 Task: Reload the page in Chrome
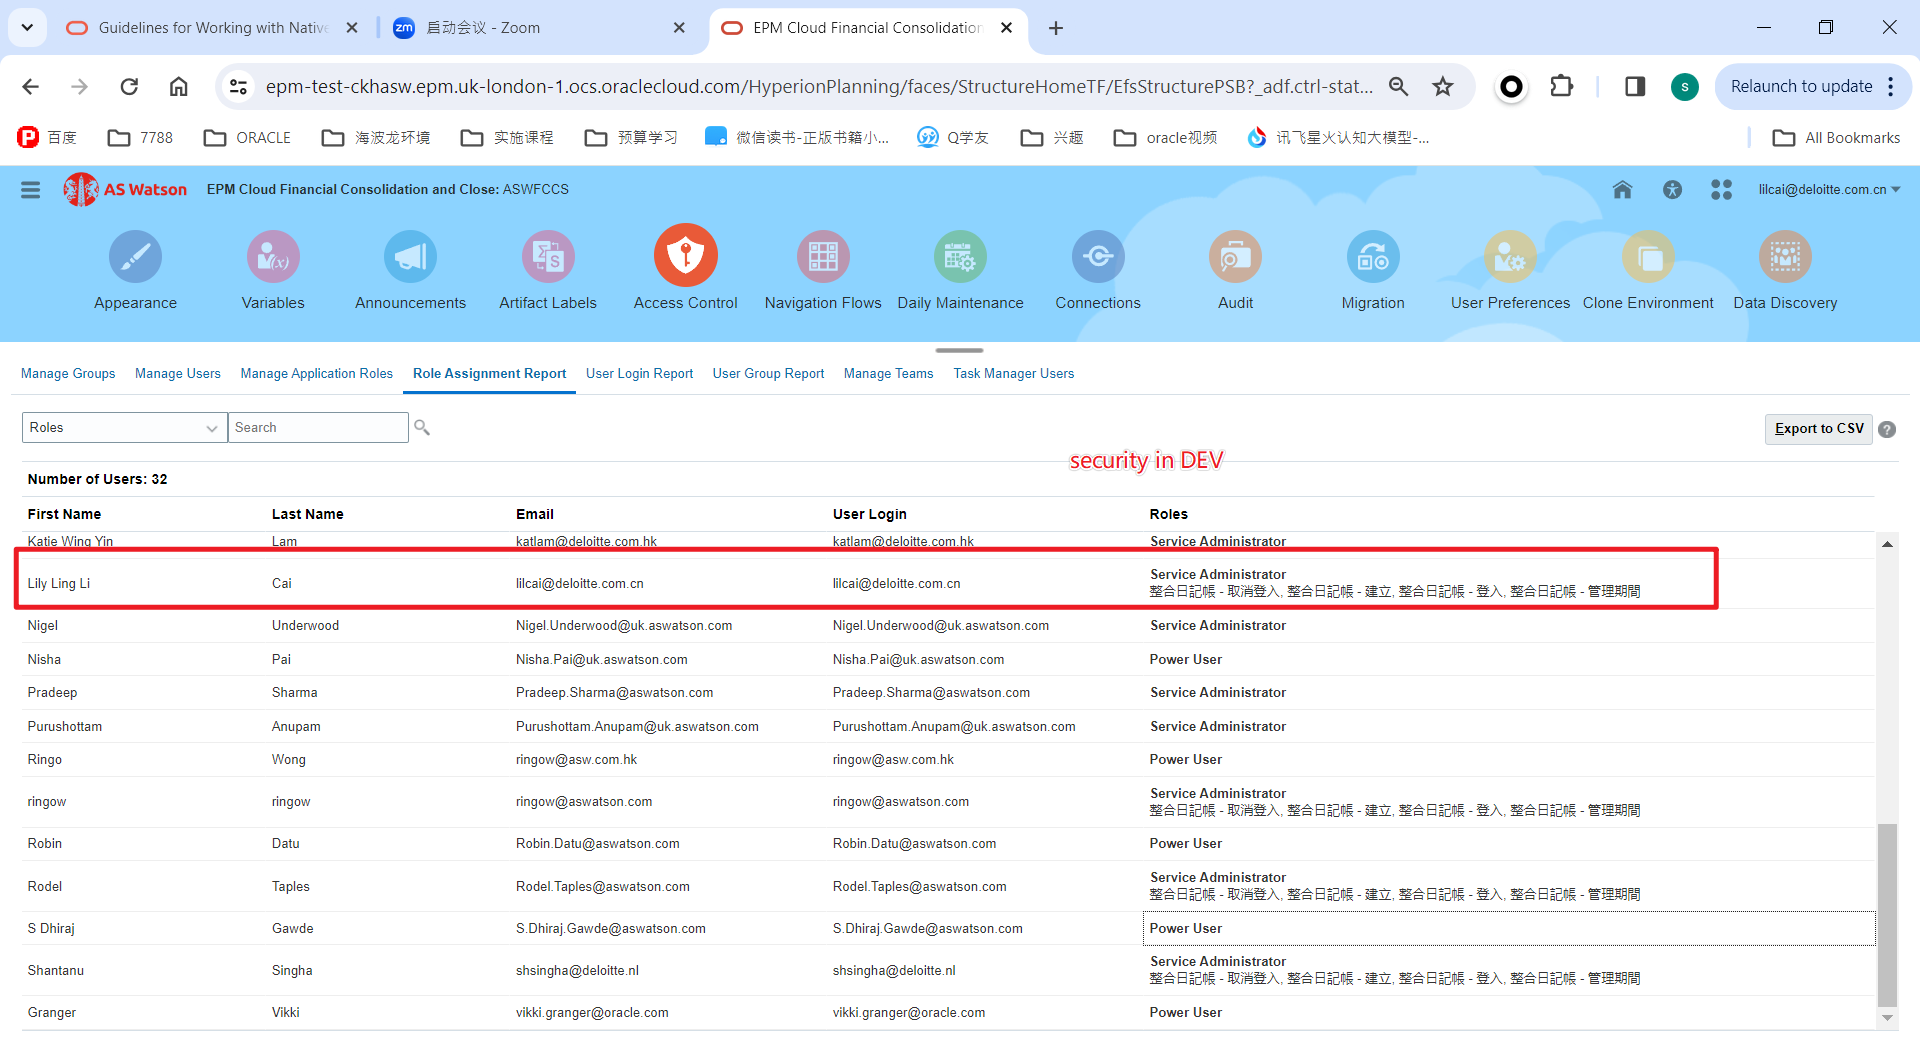click(x=129, y=87)
